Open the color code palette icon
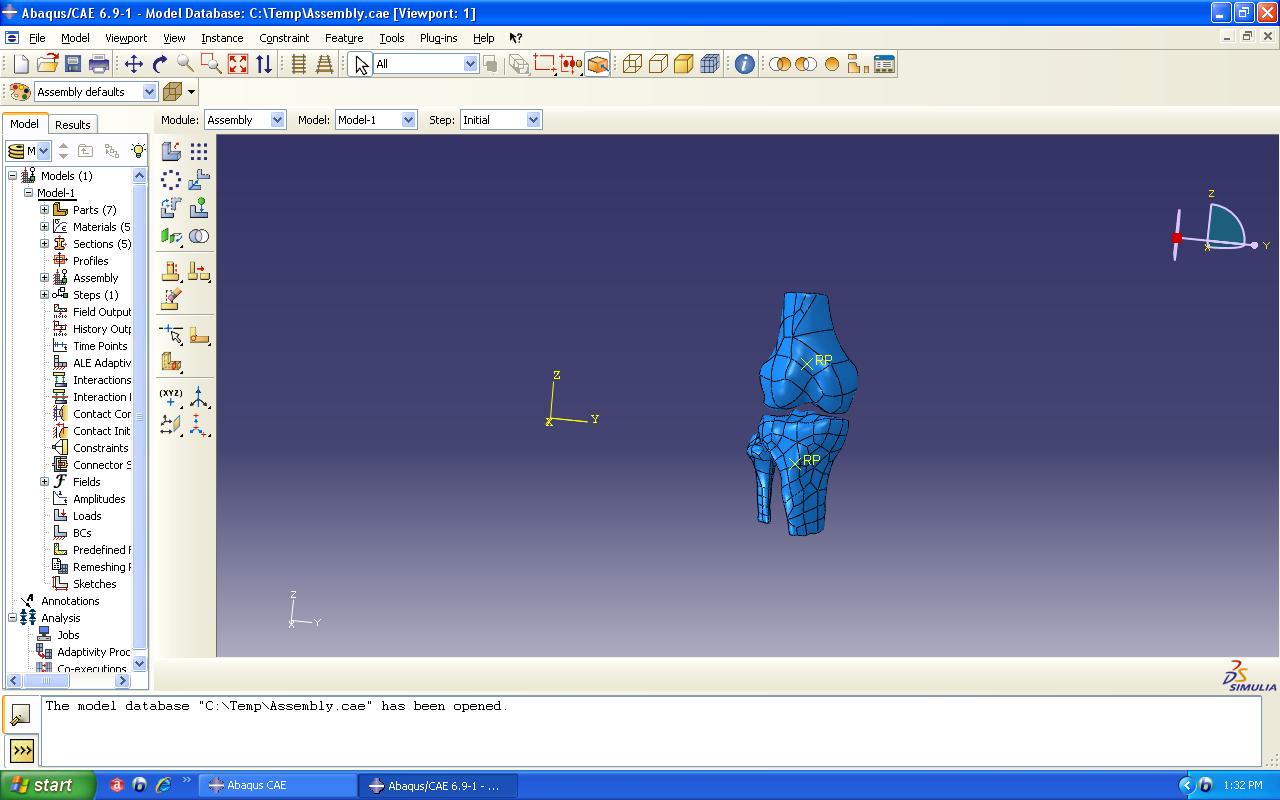This screenshot has height=800, width=1280. point(20,92)
